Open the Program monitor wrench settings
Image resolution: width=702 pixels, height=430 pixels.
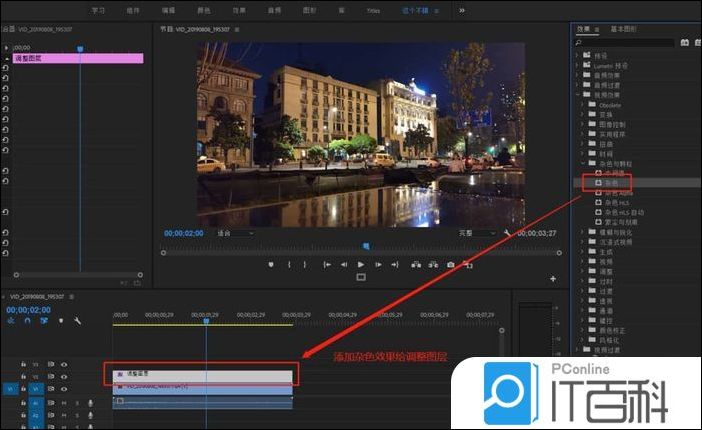coord(508,233)
